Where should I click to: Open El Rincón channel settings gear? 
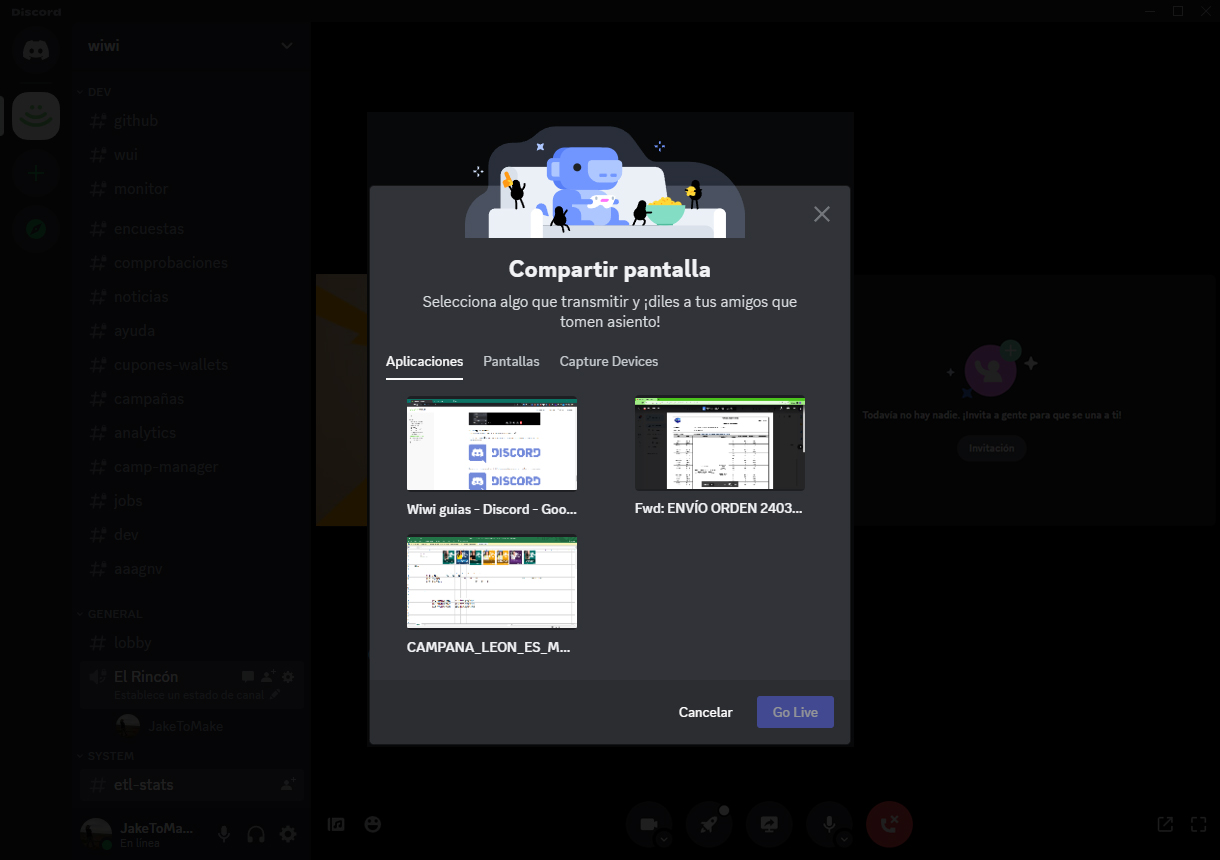(288, 677)
